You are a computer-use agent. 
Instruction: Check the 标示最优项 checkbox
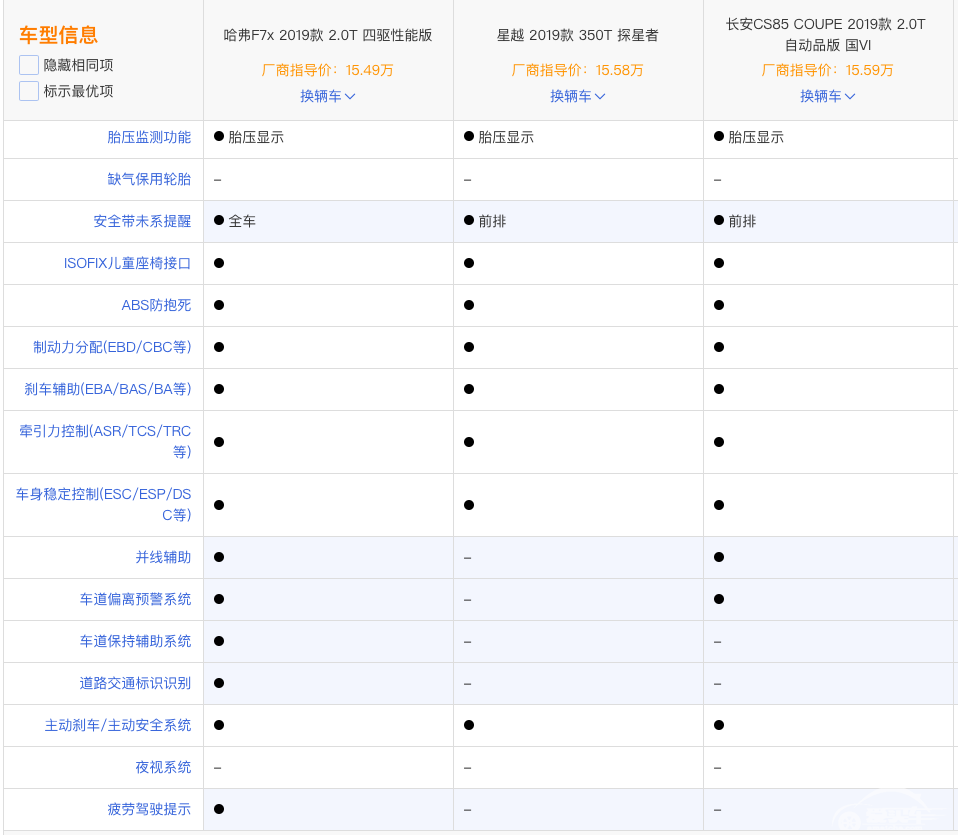pyautogui.click(x=29, y=91)
